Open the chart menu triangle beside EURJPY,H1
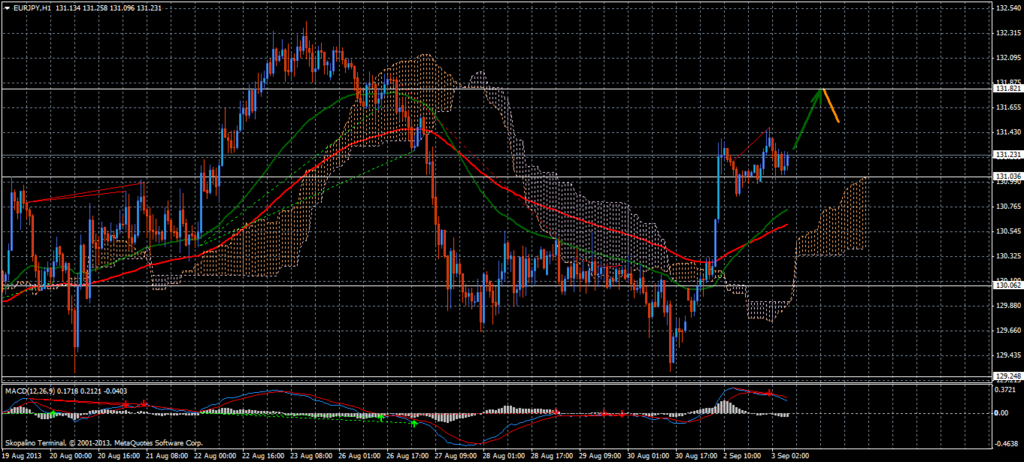The width and height of the screenshot is (1024, 462). pos(7,7)
